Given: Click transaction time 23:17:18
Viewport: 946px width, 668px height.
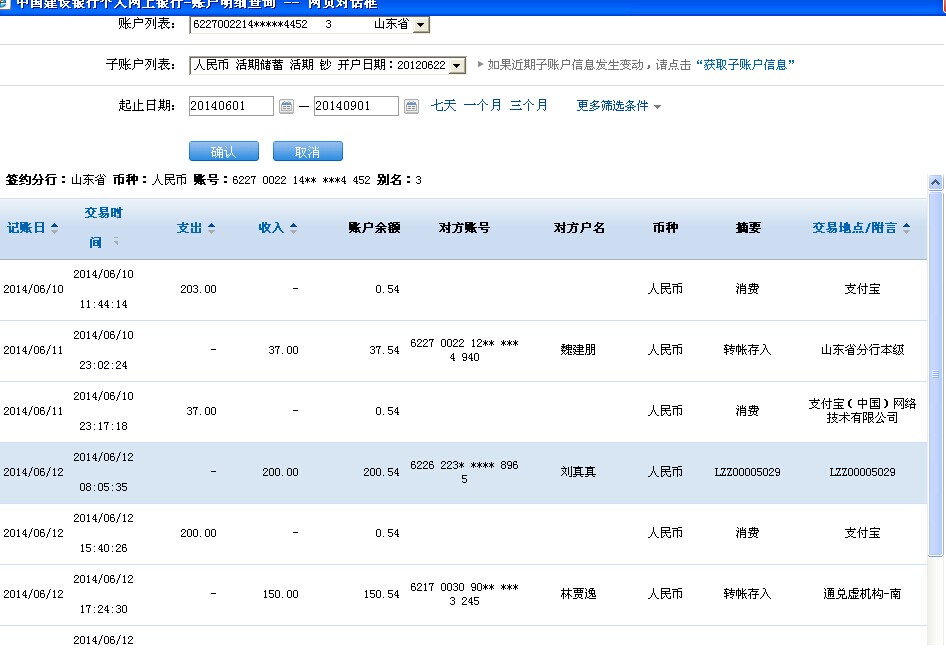Looking at the screenshot, I should coord(103,426).
